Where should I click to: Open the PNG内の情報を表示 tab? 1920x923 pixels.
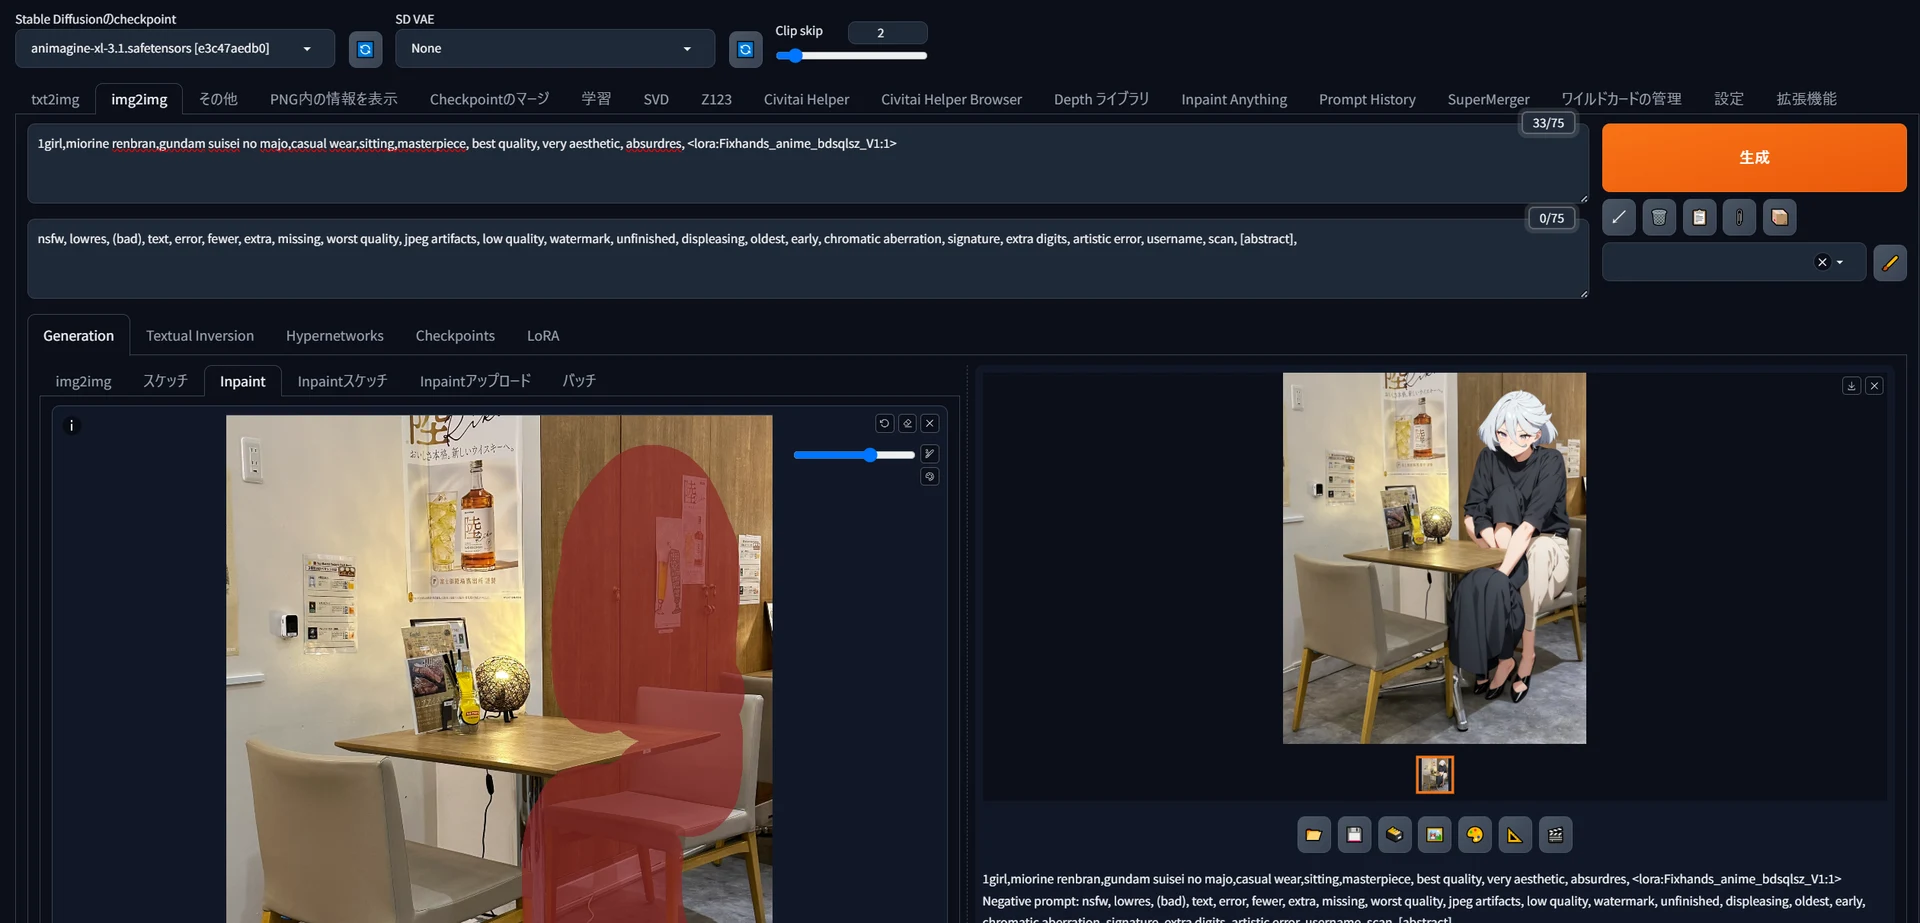334,99
